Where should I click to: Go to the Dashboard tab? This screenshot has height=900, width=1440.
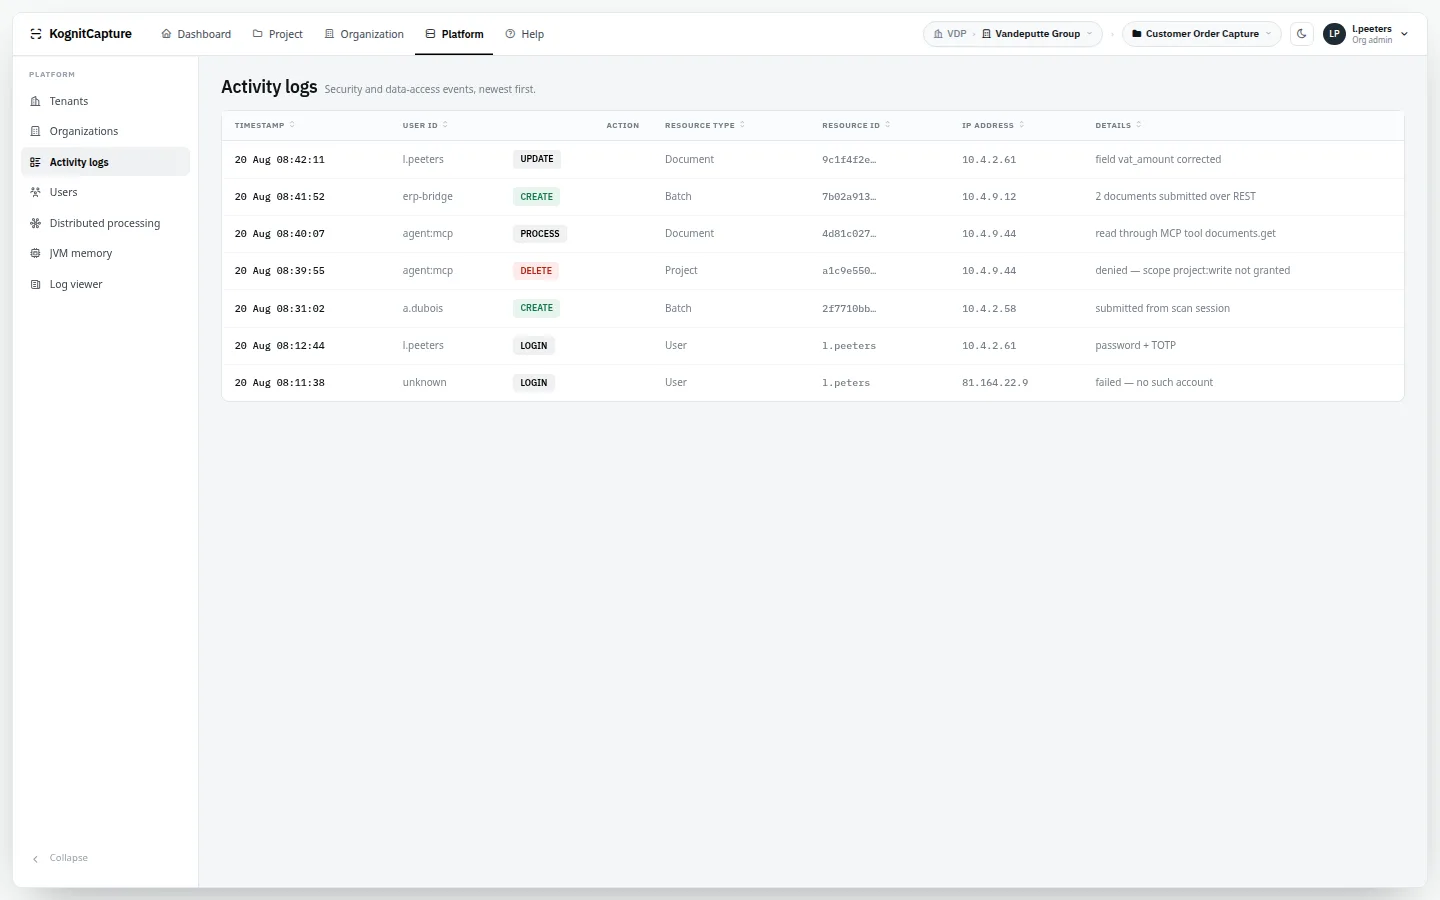point(196,34)
